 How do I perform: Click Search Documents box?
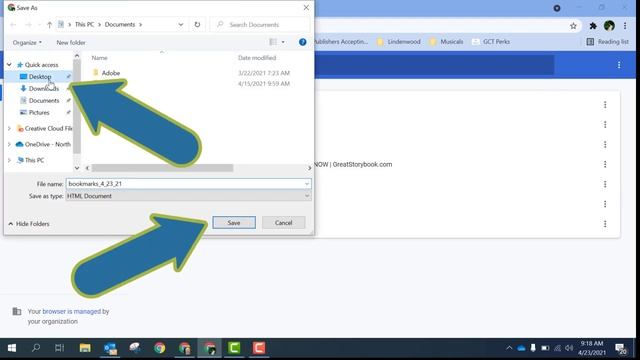tap(260, 24)
